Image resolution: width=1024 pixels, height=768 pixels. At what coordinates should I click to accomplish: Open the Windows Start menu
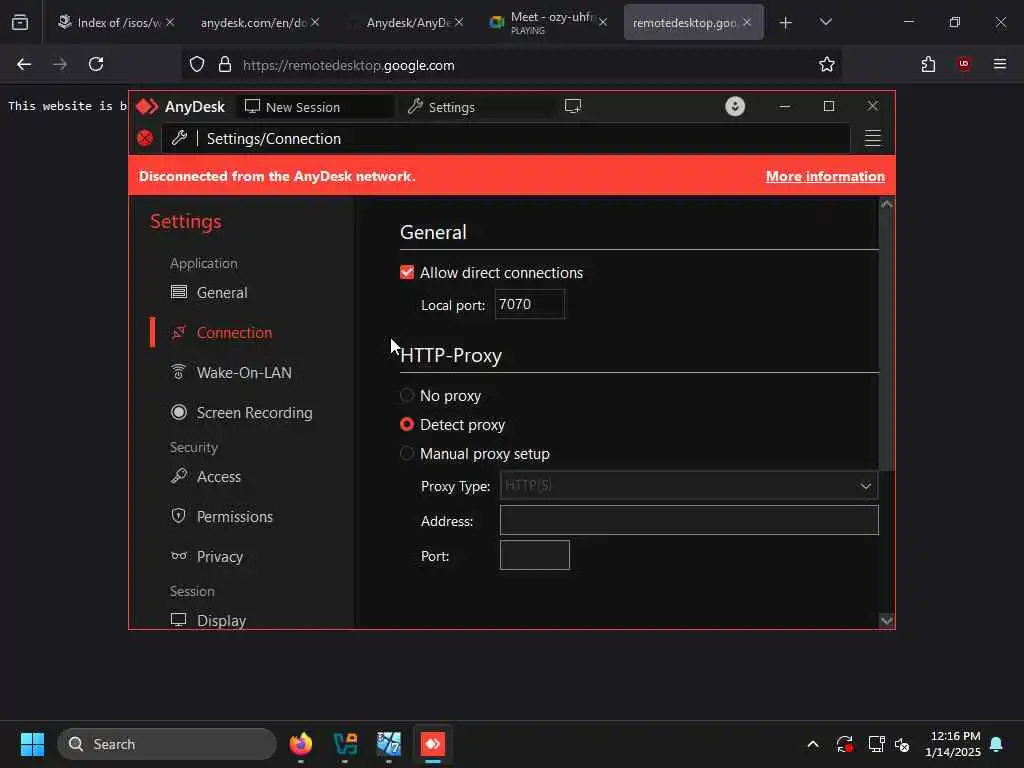click(x=32, y=744)
